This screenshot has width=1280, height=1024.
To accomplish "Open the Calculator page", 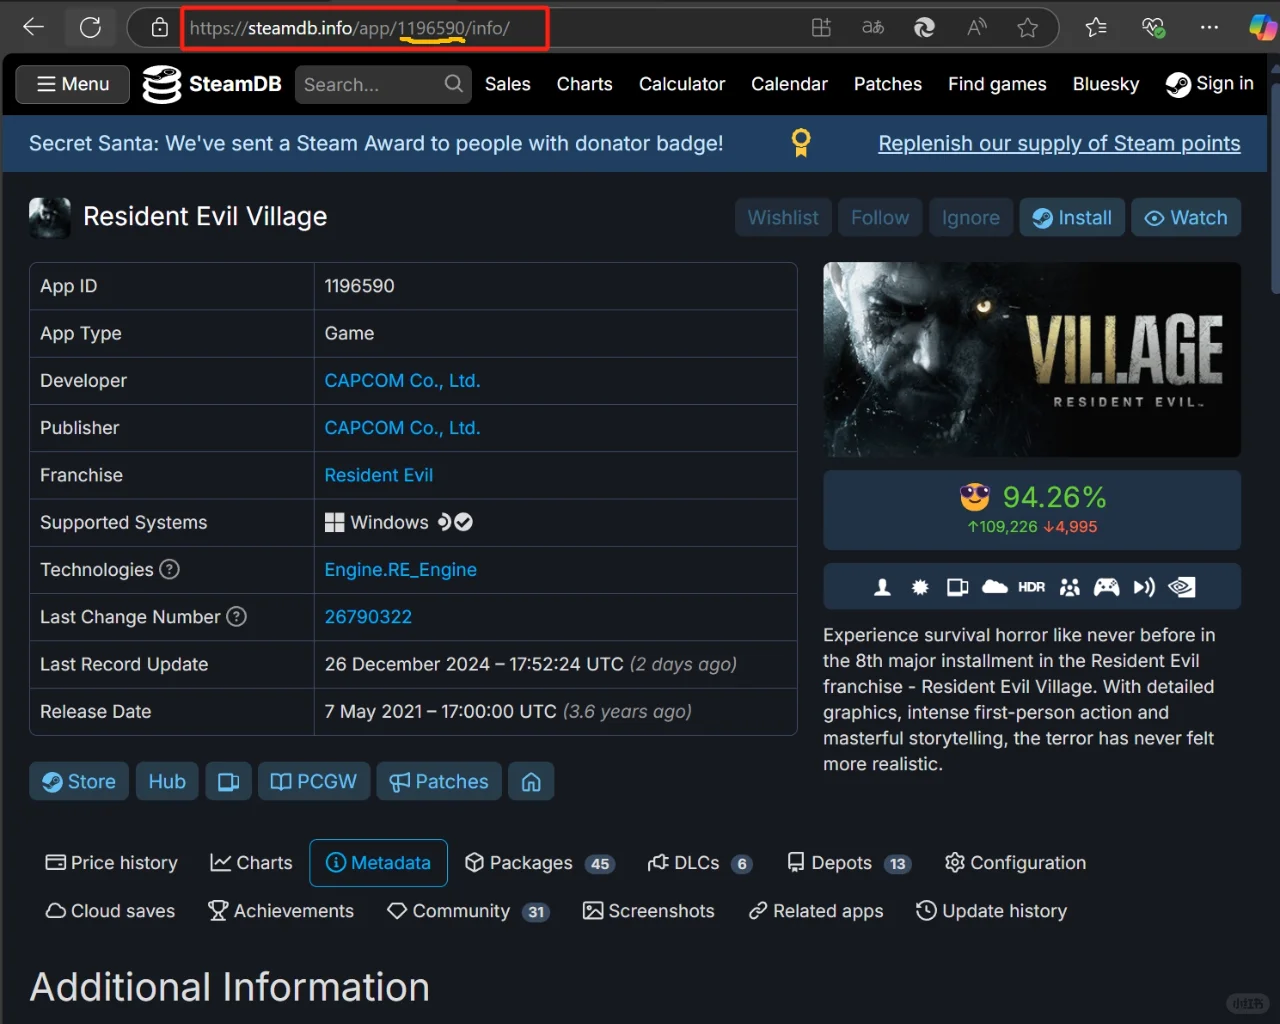I will [682, 84].
